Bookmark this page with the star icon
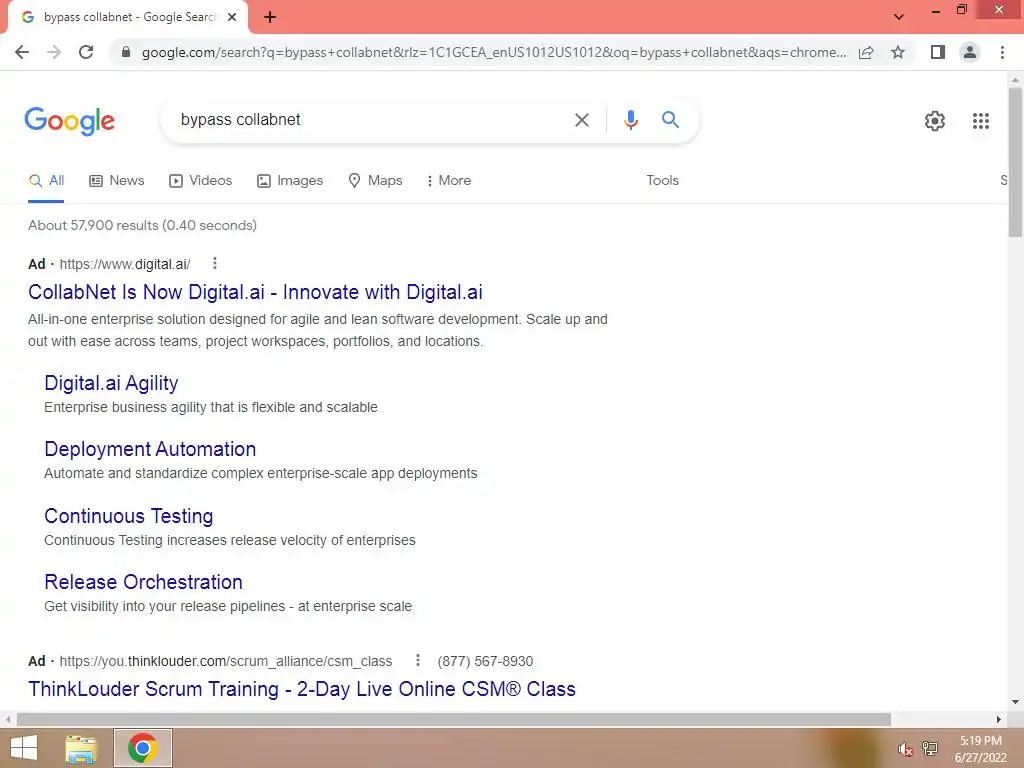Screen dimensions: 1024x768 pos(898,52)
